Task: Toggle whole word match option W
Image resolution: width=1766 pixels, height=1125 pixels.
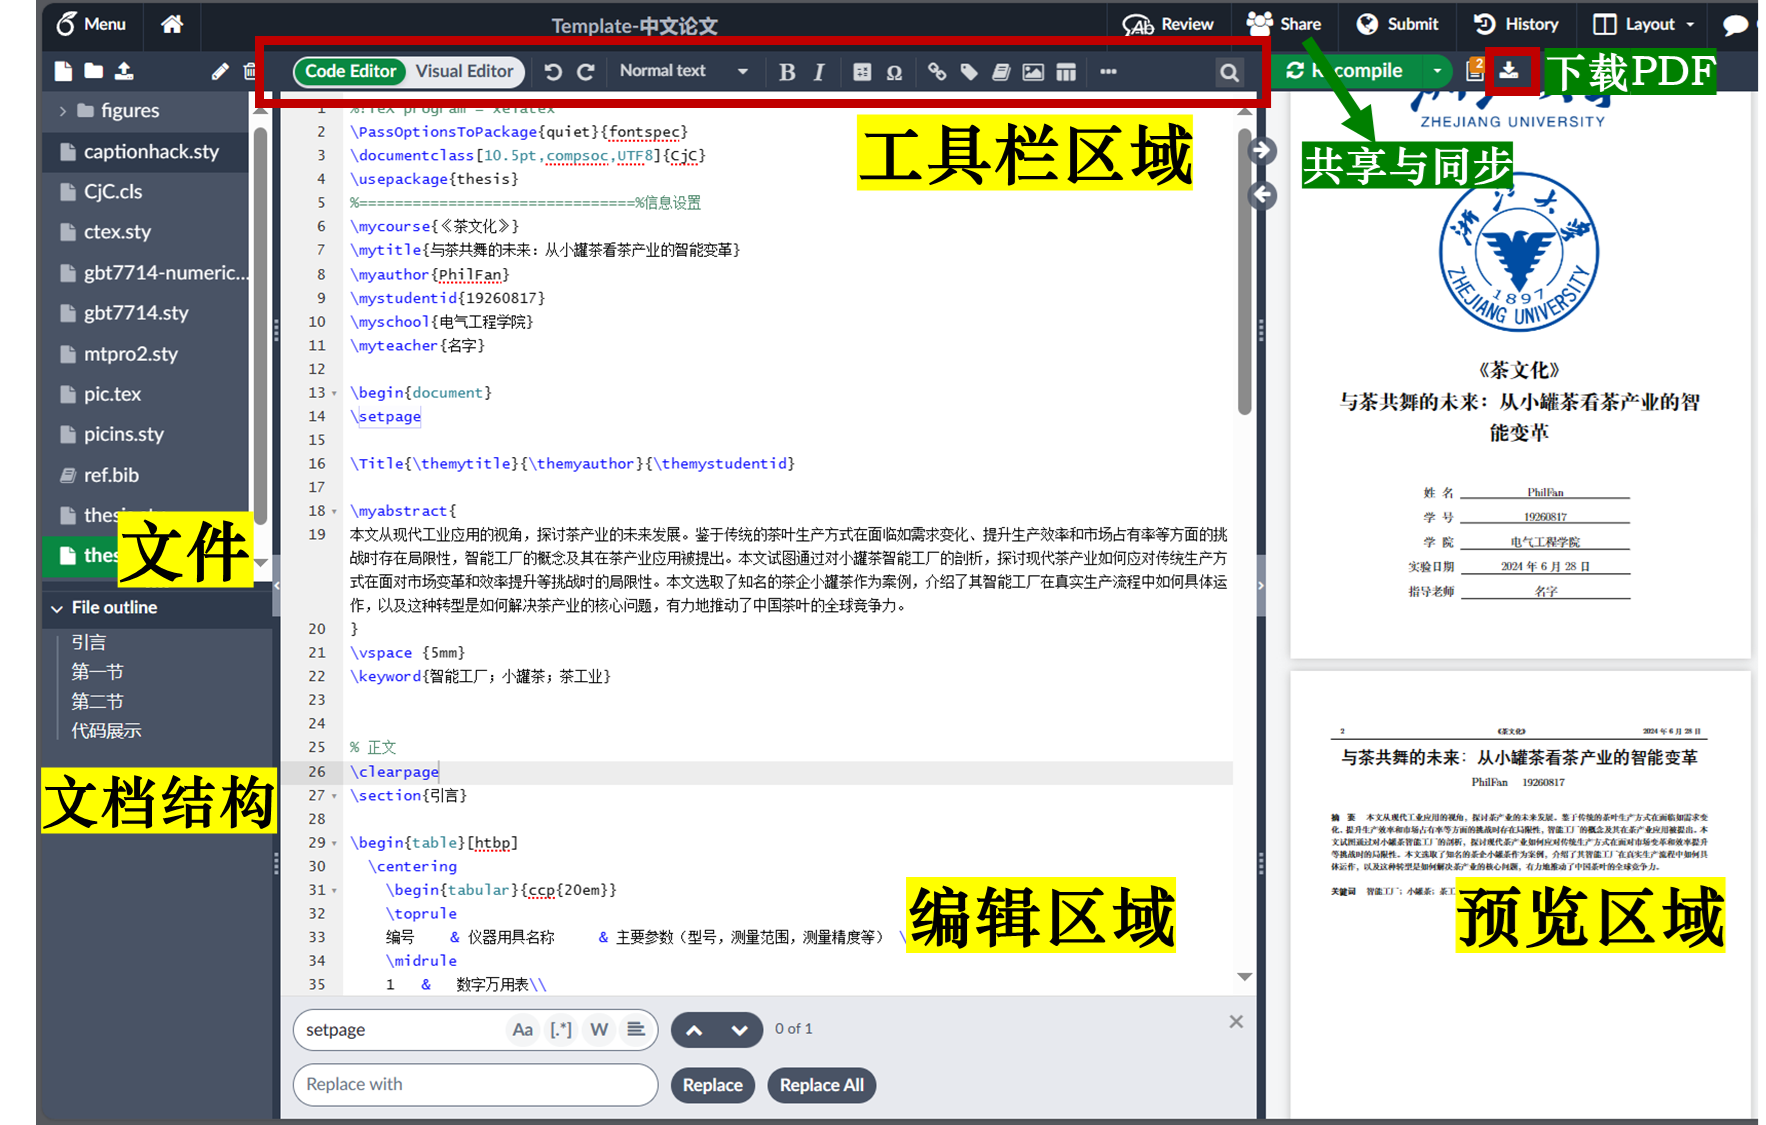Action: coord(599,1029)
